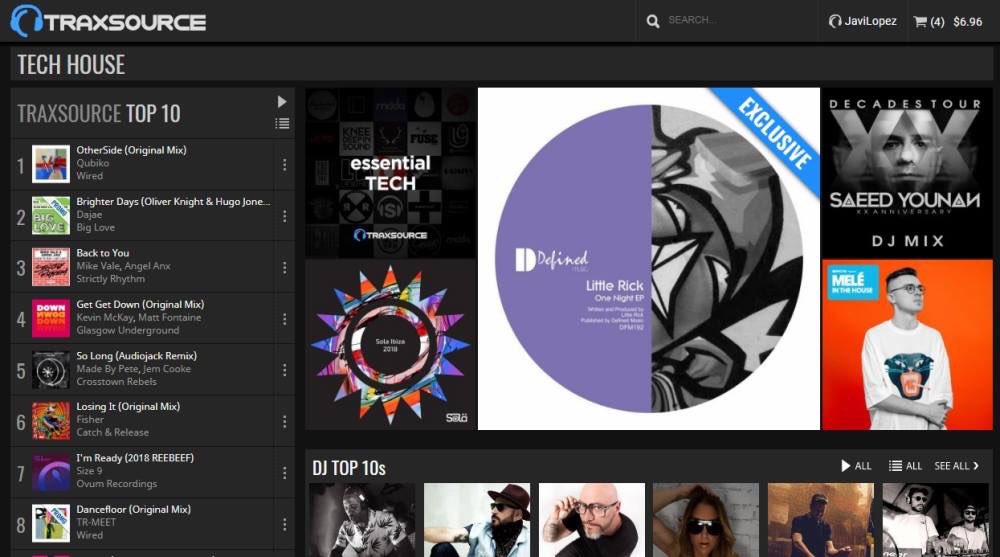Open artist TR-MEET link

pos(96,522)
